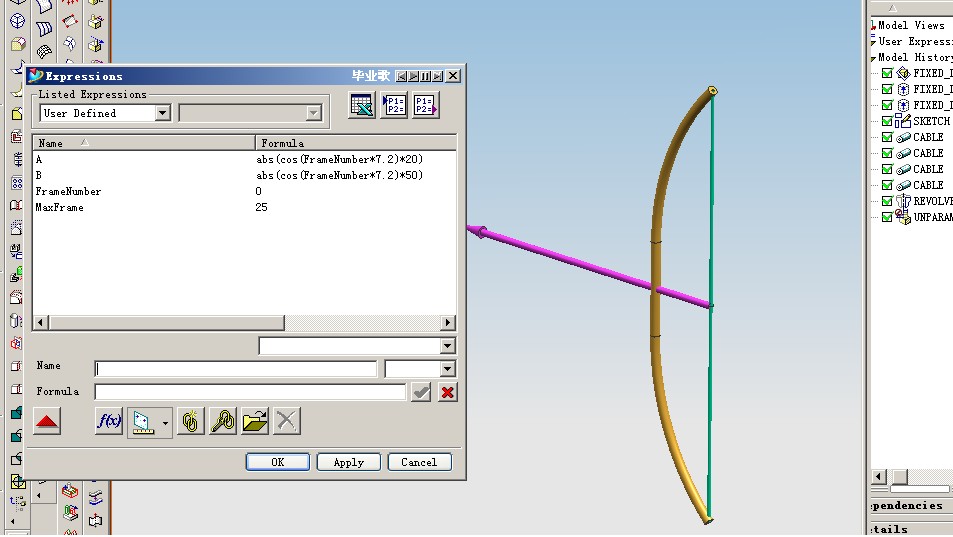This screenshot has width=953, height=537.
Task: Click the open referenced parts folder icon
Action: click(255, 422)
